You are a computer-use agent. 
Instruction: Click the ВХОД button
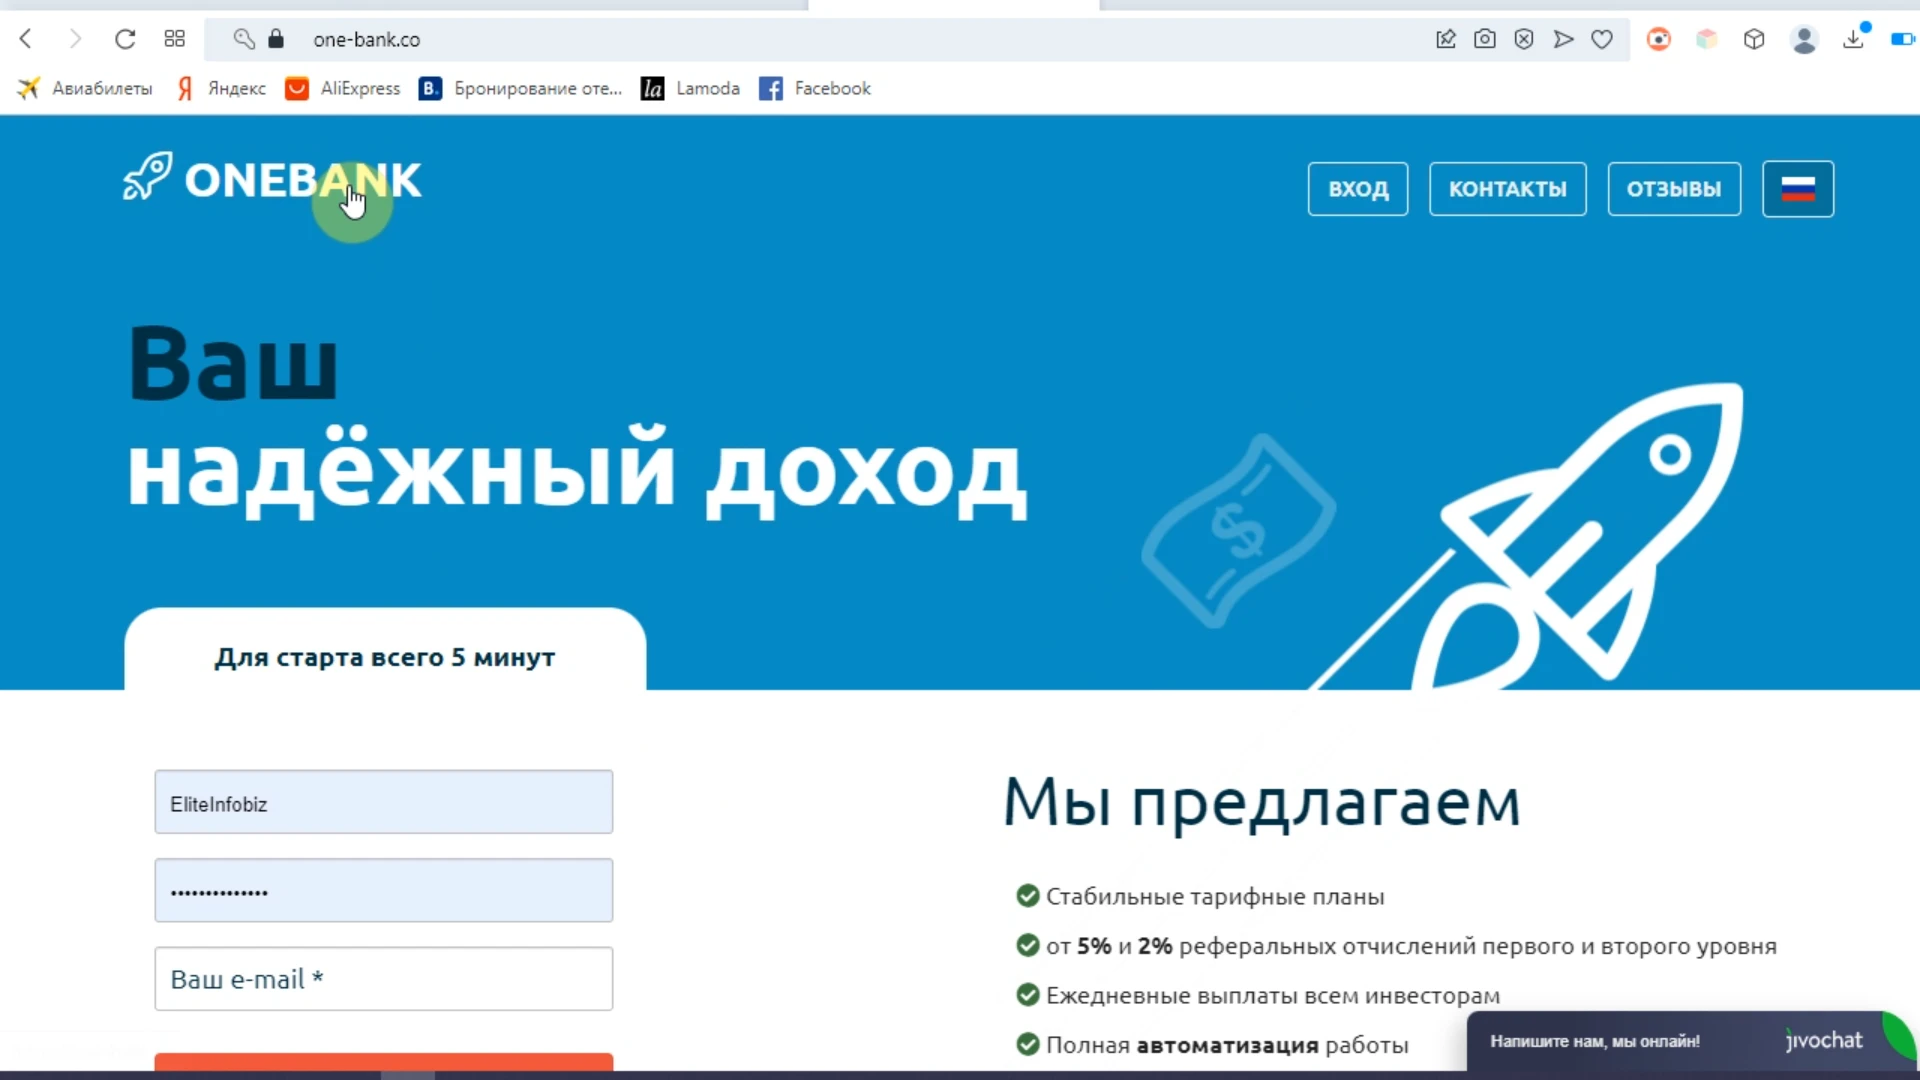coord(1357,189)
